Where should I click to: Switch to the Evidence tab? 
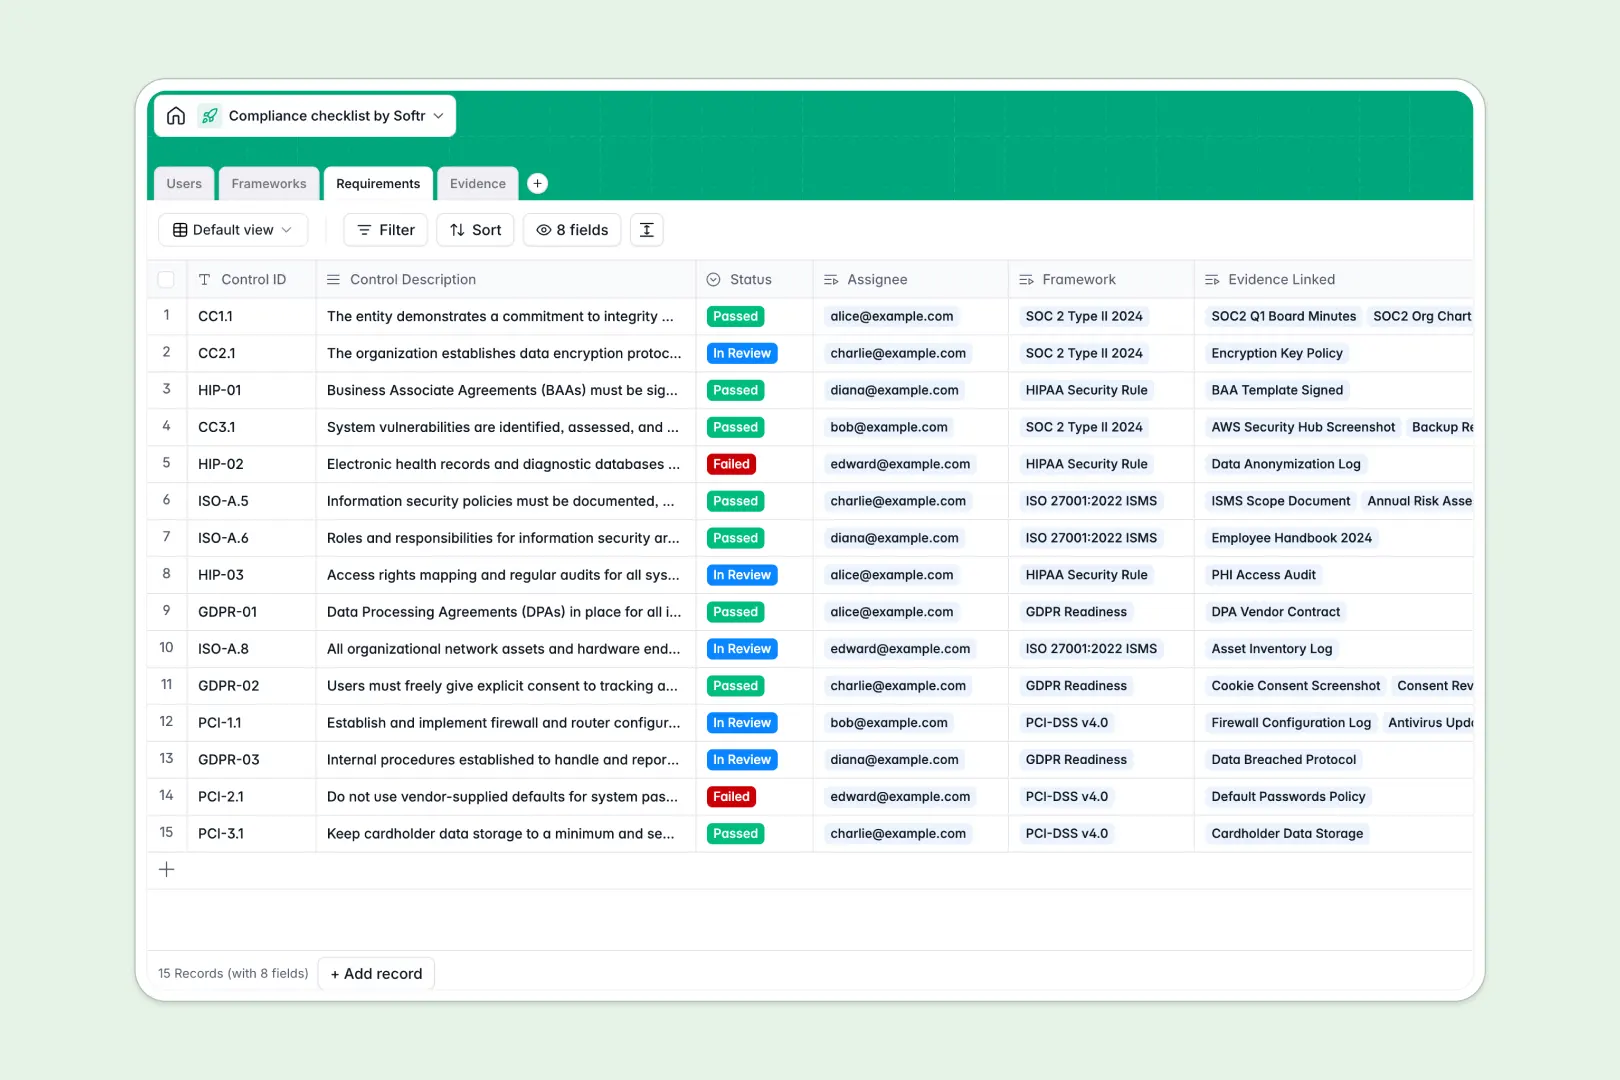477,183
